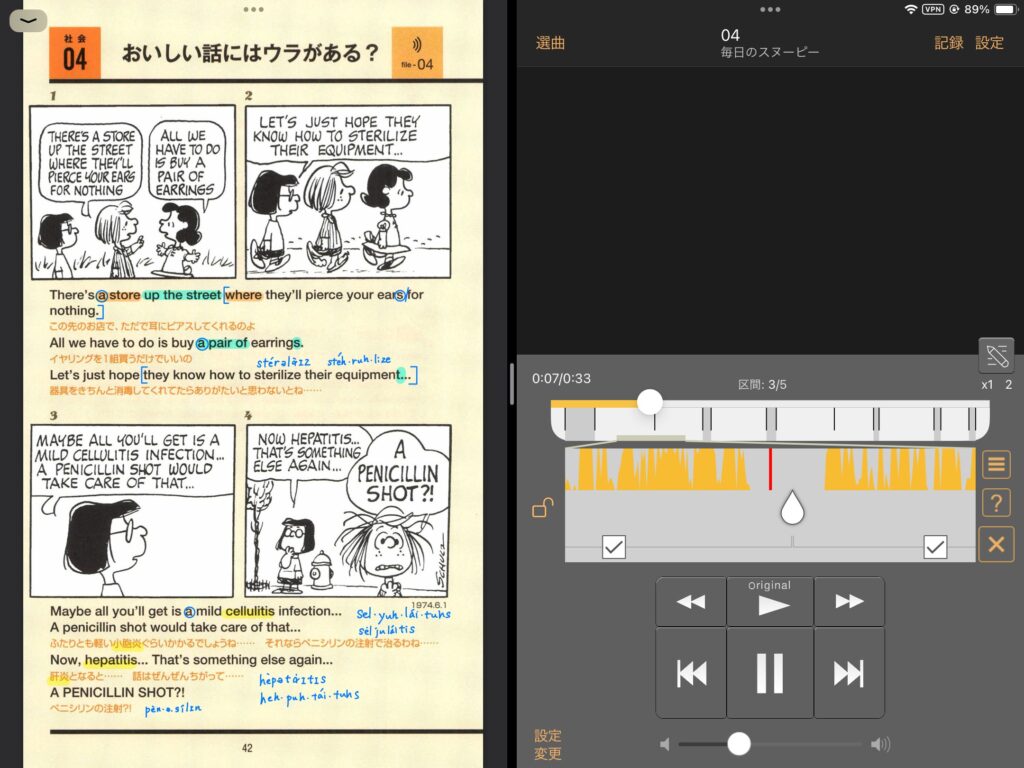
Task: Tap comic panel 4 with 'A PENICILLIN SHOT?!'
Action: (348, 511)
